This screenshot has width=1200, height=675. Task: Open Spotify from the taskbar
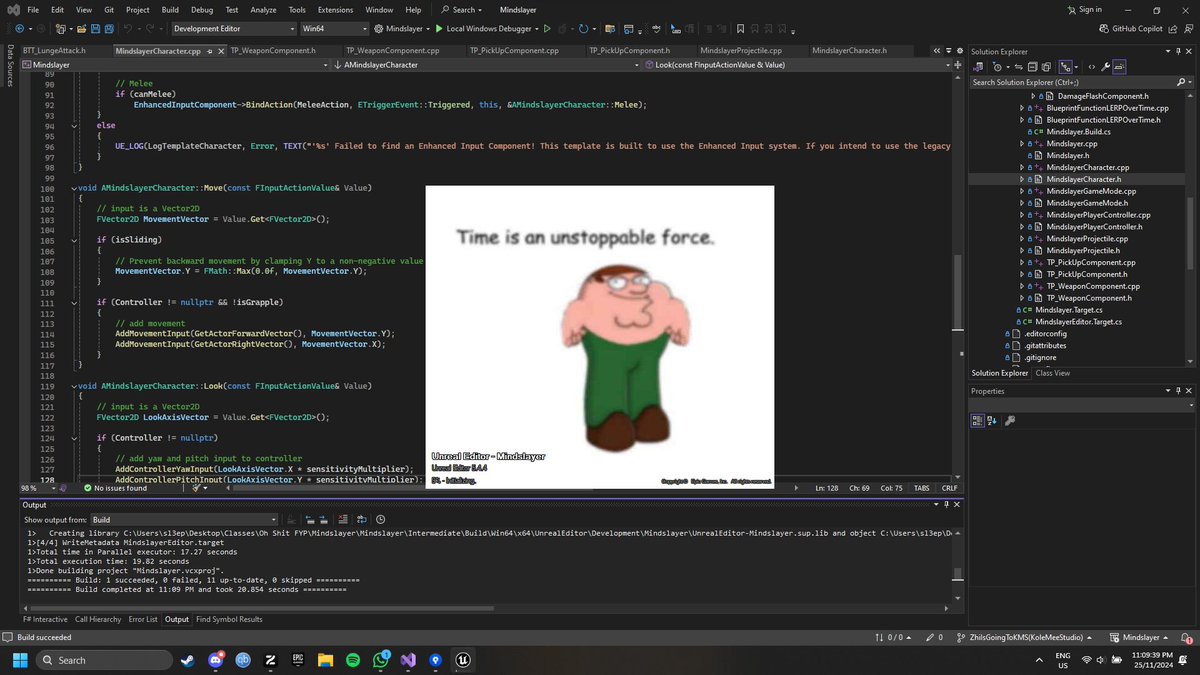352,660
